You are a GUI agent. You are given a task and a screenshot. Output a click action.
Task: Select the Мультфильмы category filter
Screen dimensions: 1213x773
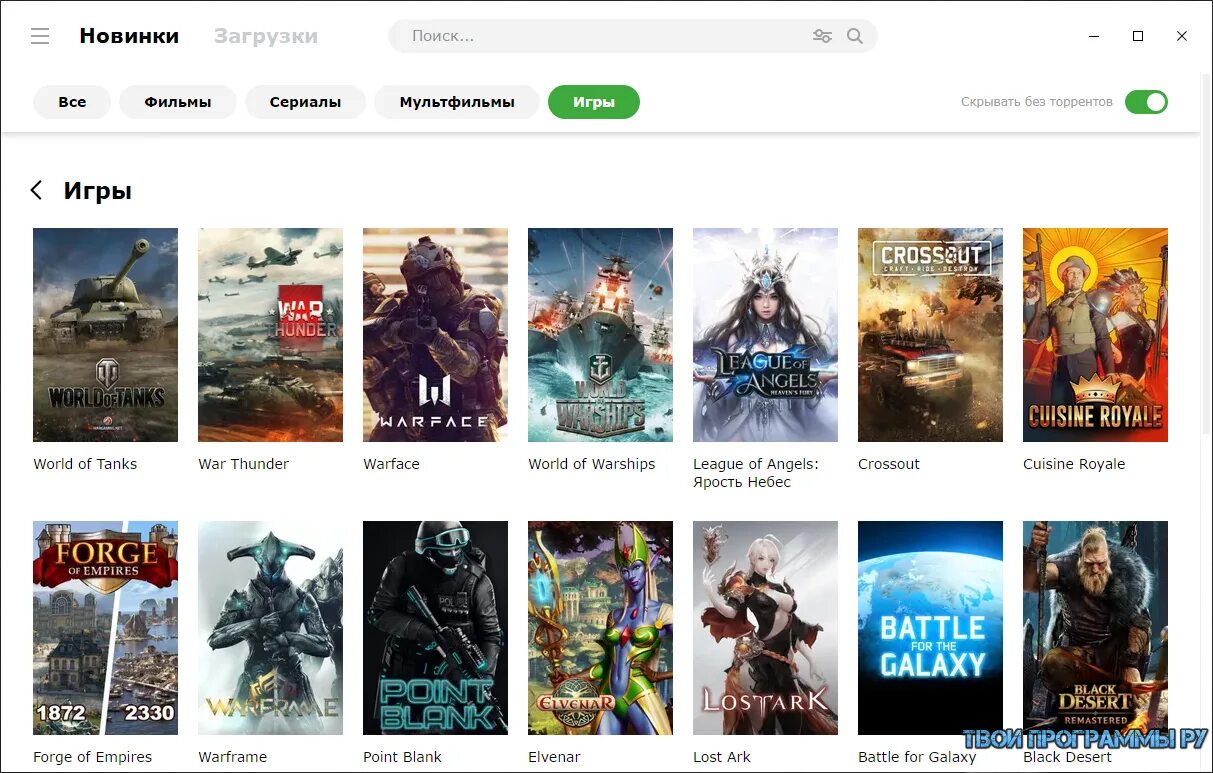click(457, 102)
